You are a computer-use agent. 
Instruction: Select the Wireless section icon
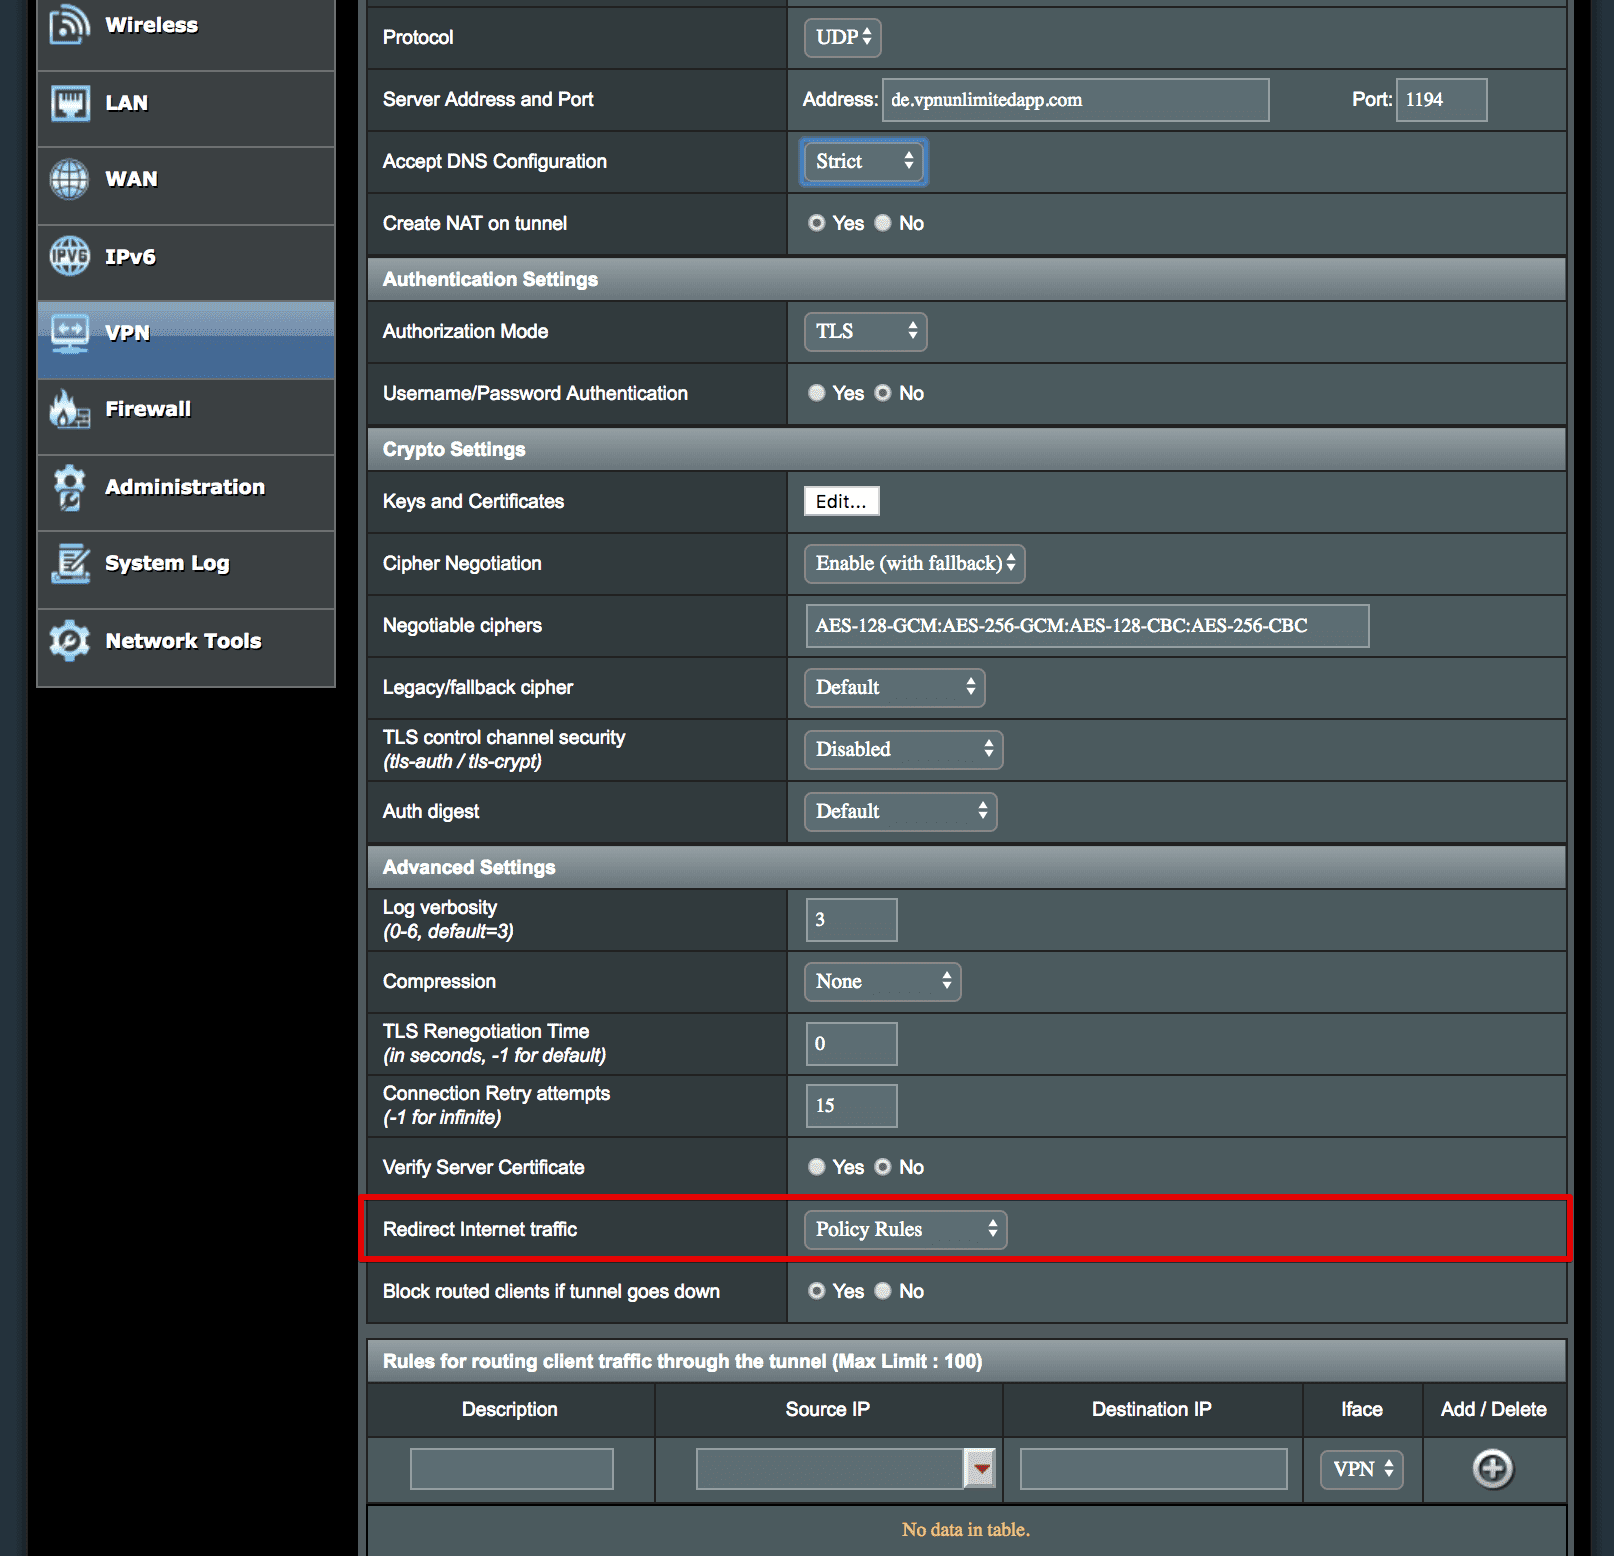tap(67, 24)
